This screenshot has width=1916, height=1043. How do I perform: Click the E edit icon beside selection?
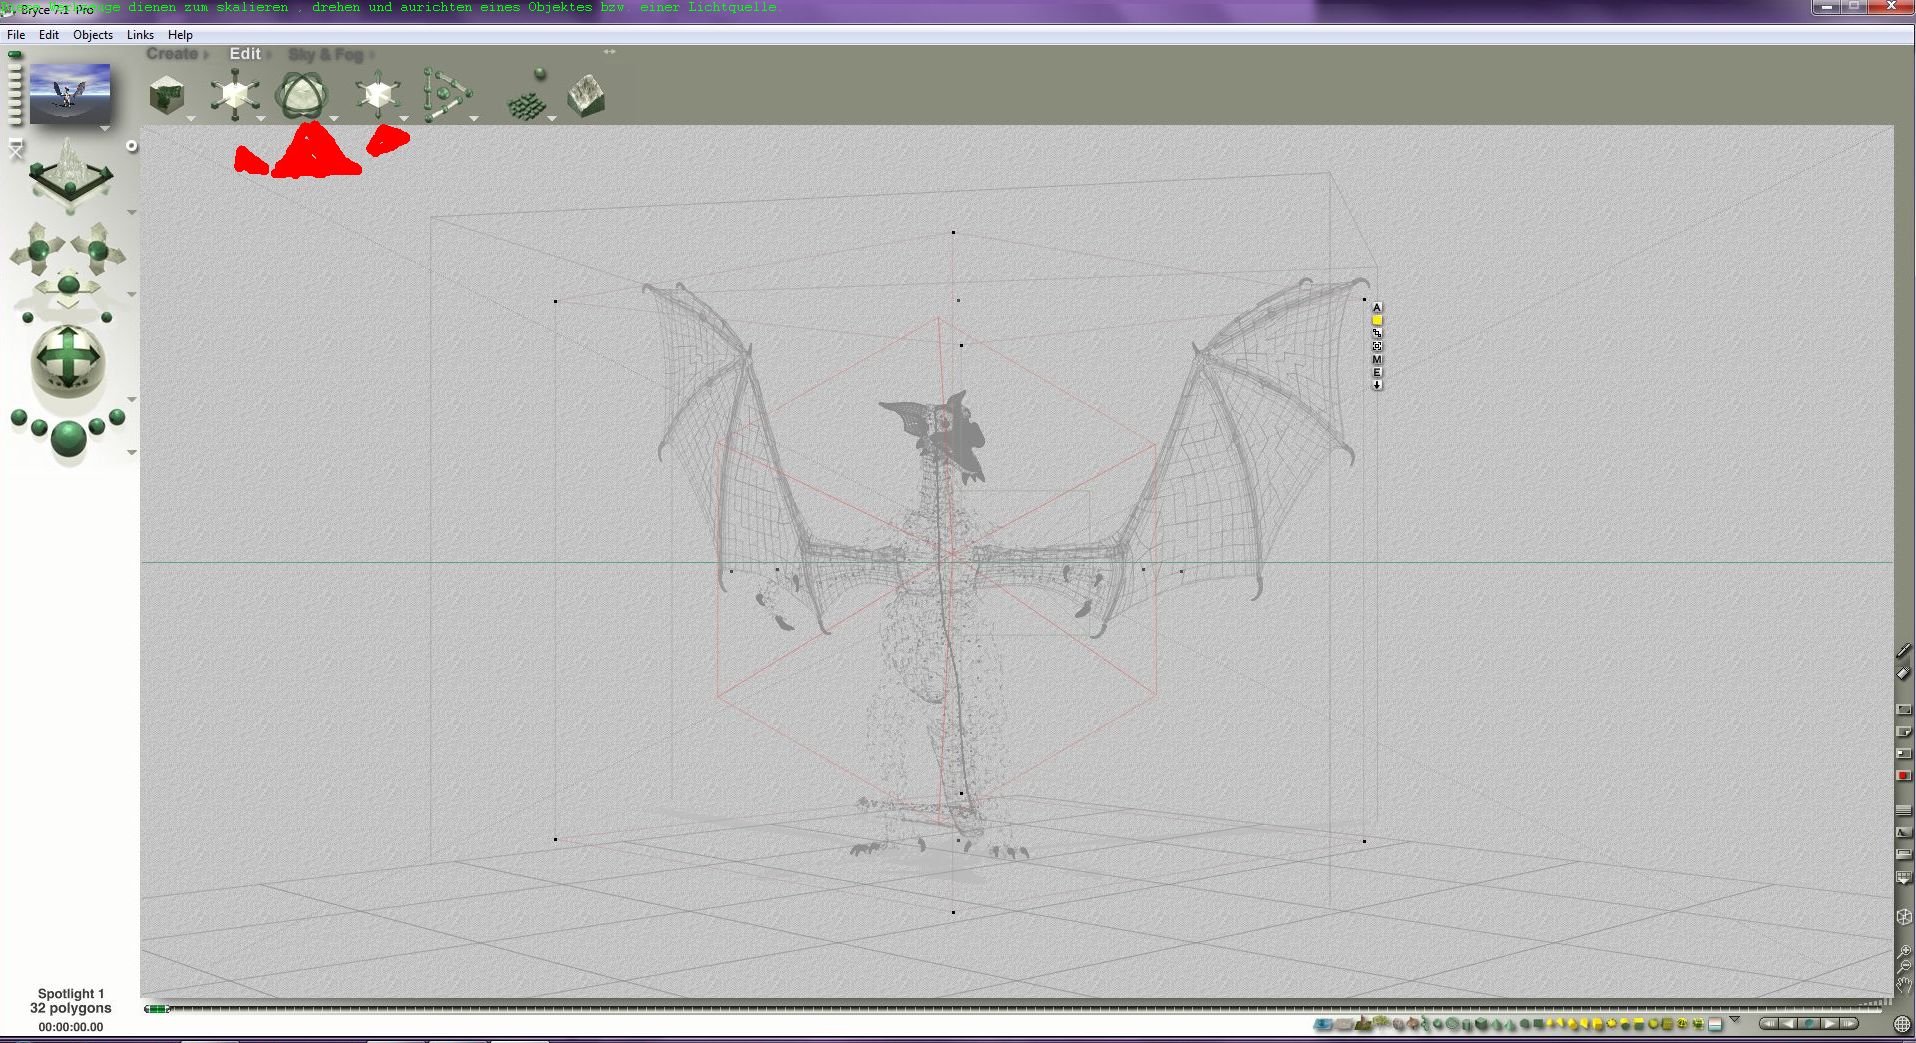pyautogui.click(x=1377, y=372)
